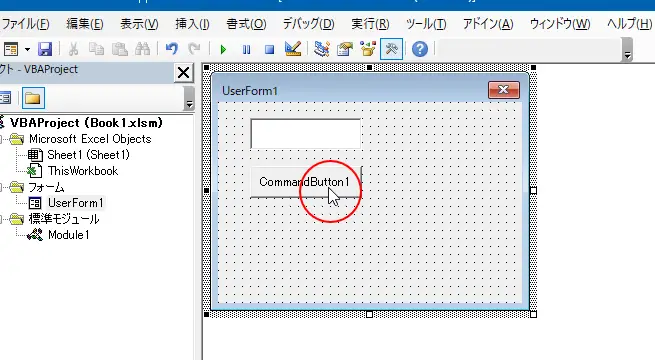Screen dimensions: 655x360
Task: Open the Project Explorer icon
Action: [x=322, y=49]
